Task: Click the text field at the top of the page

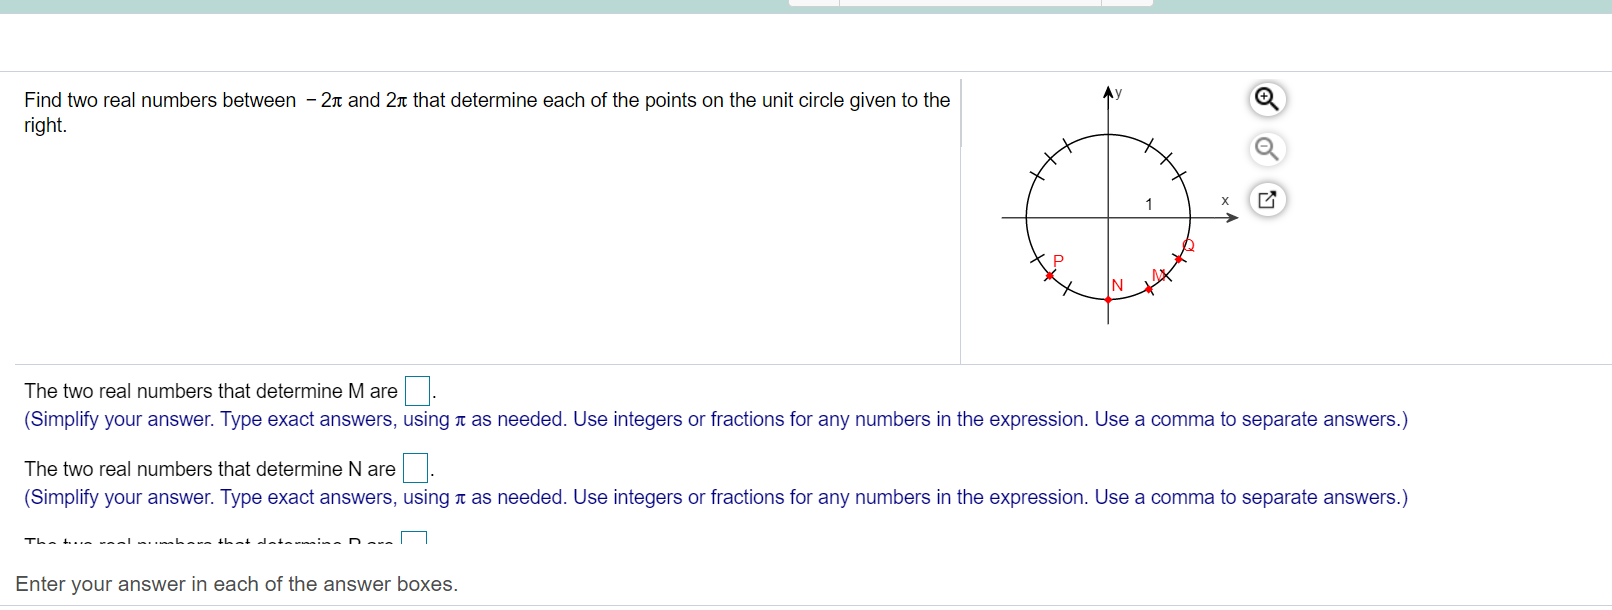Action: pyautogui.click(x=968, y=2)
